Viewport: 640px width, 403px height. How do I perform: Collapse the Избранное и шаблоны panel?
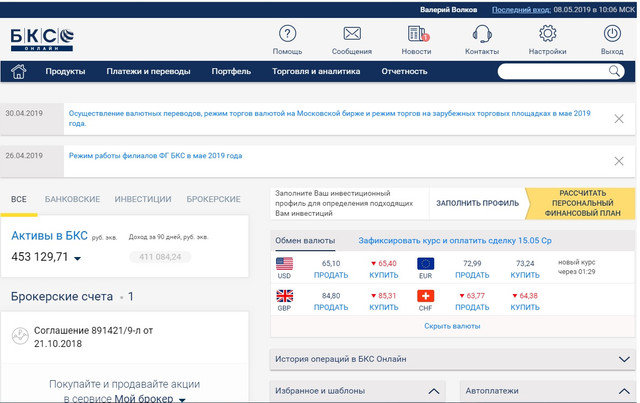point(434,391)
